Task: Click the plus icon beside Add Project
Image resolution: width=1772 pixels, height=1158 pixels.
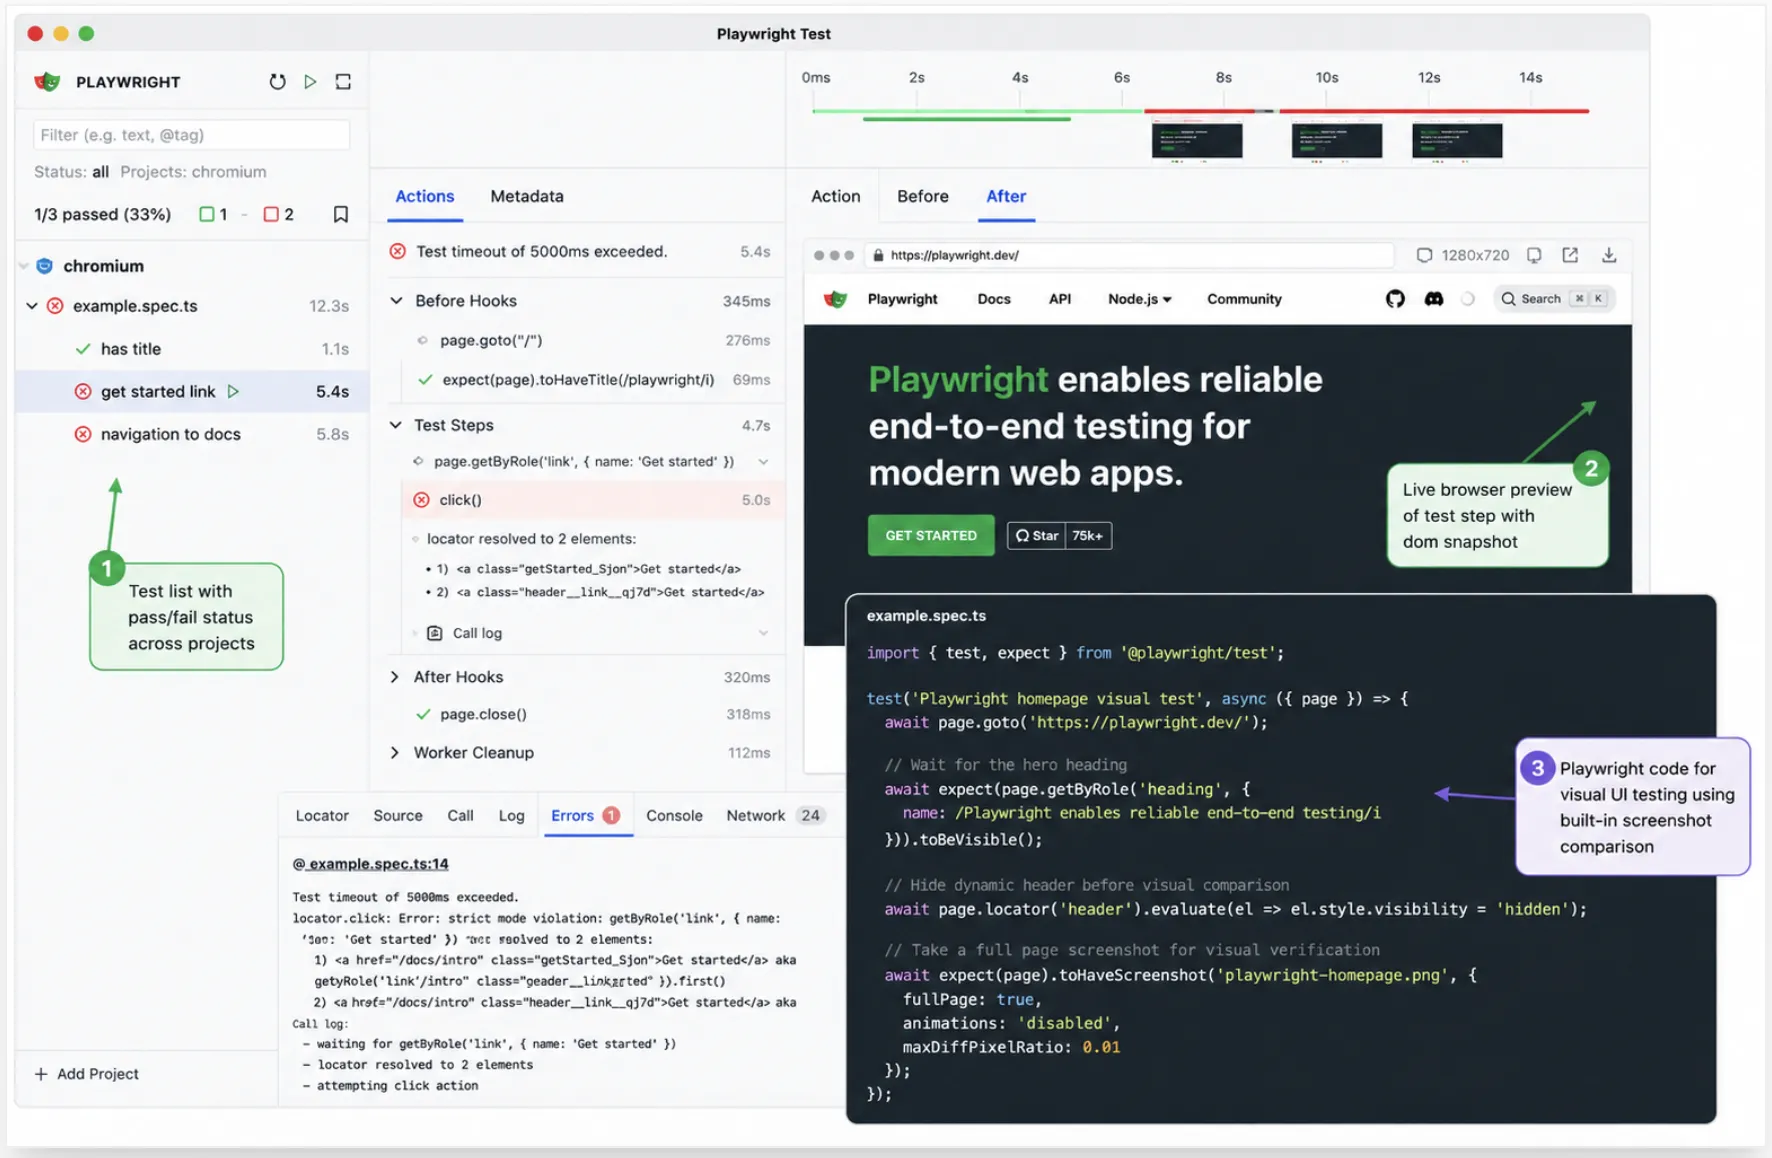Action: click(41, 1074)
